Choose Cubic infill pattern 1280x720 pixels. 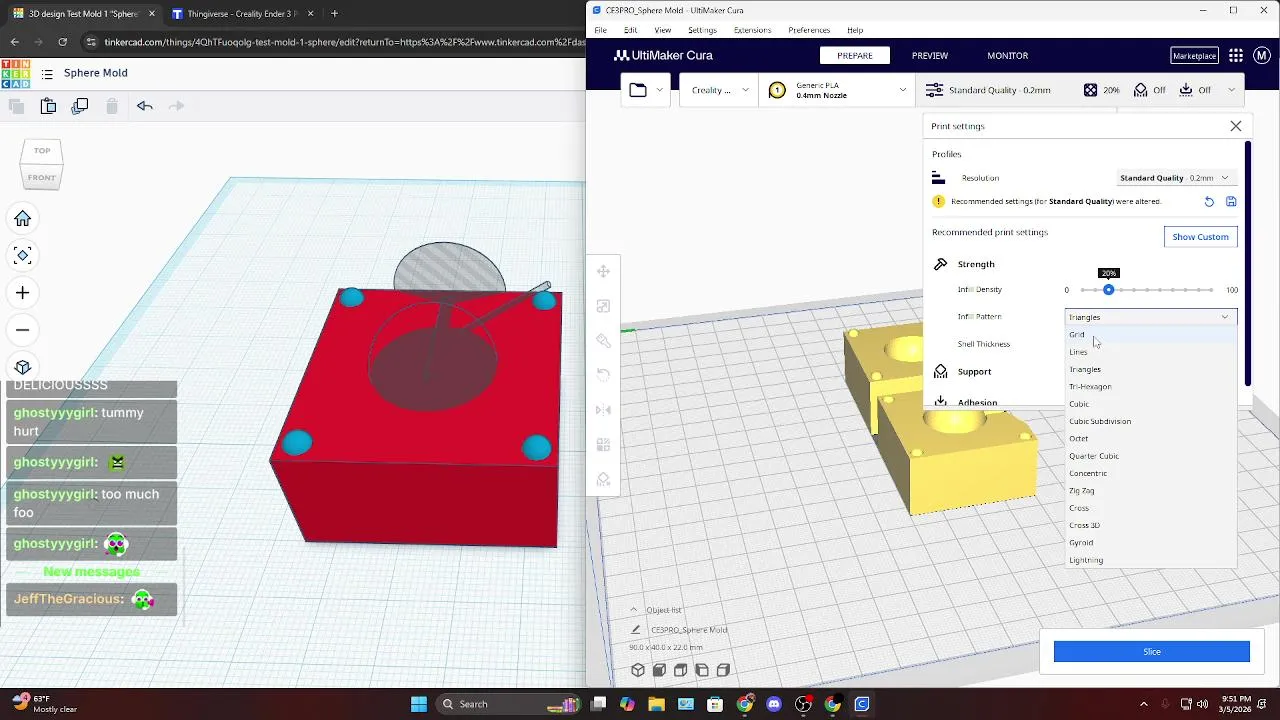coord(1151,404)
